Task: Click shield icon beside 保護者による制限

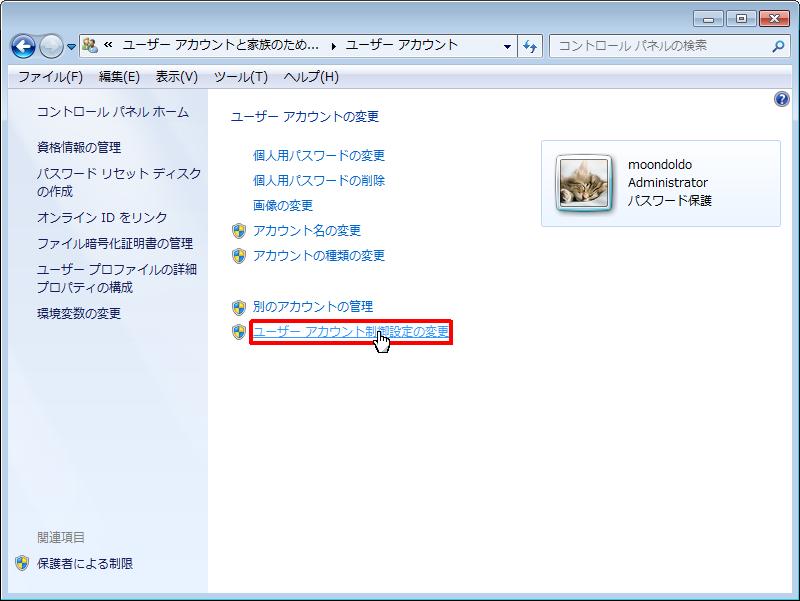Action: pos(22,564)
